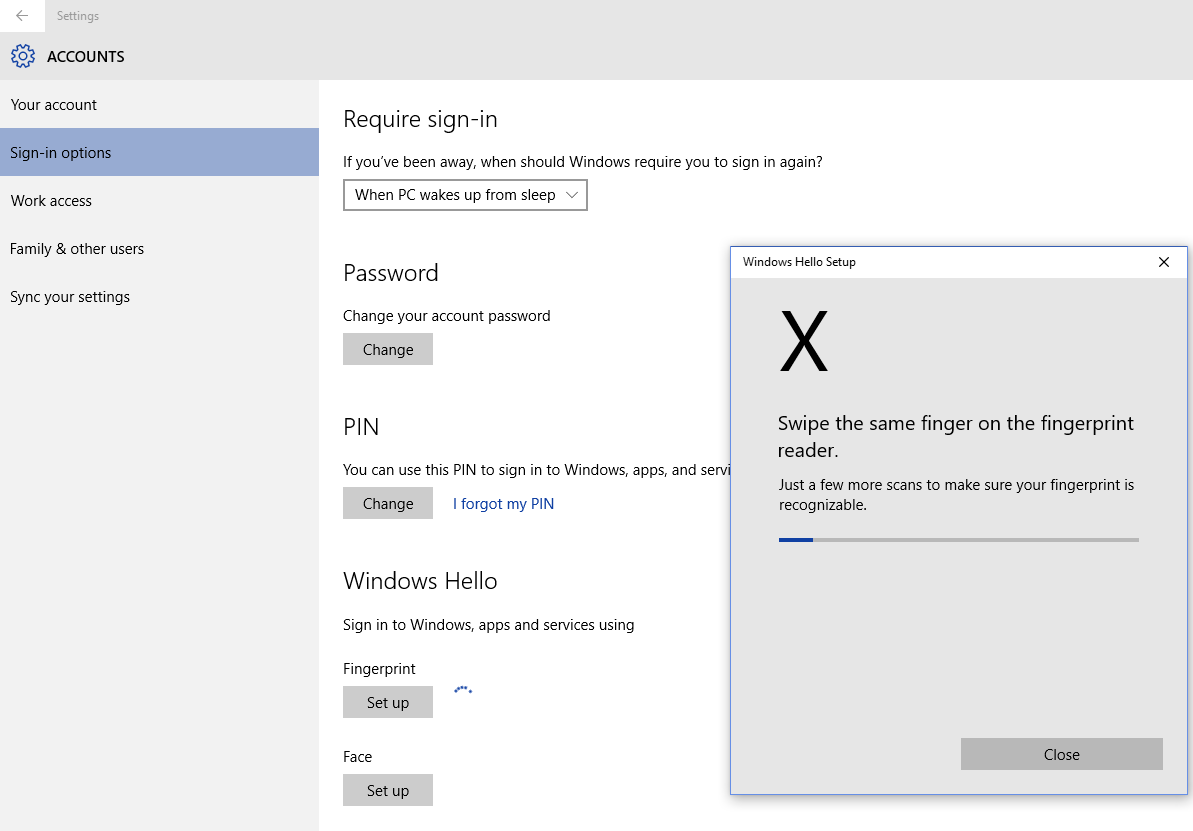Screen dimensions: 1193x831
Task: Open Work access settings
Action: pyautogui.click(x=159, y=200)
